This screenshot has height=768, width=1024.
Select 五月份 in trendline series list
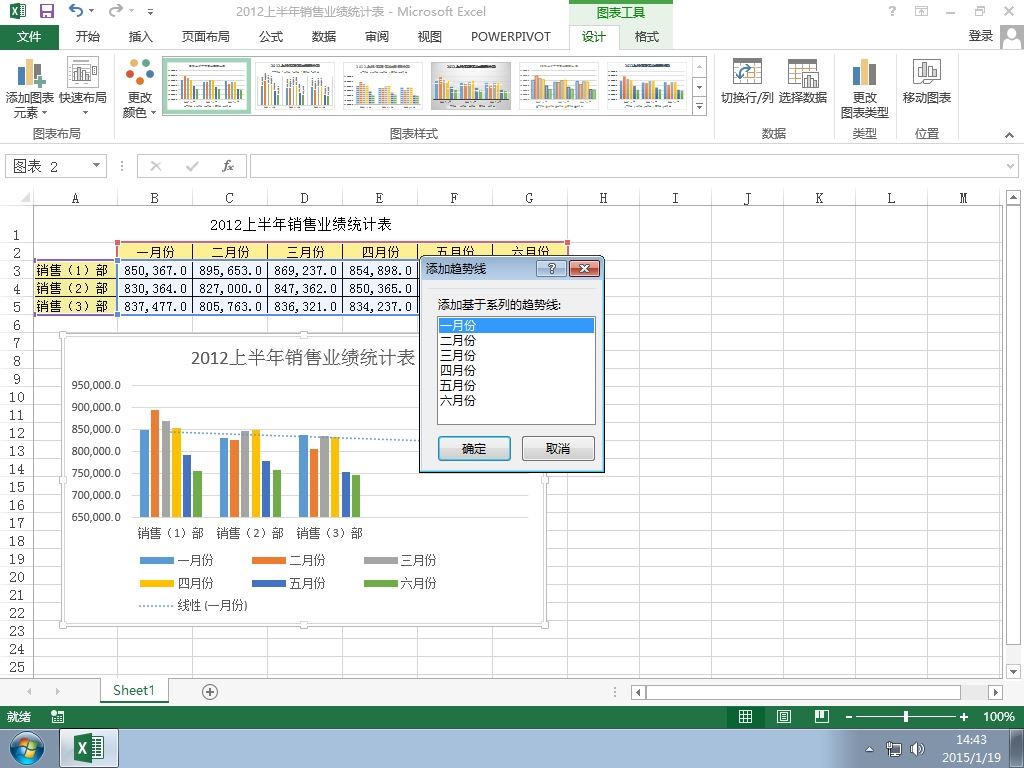click(x=516, y=385)
